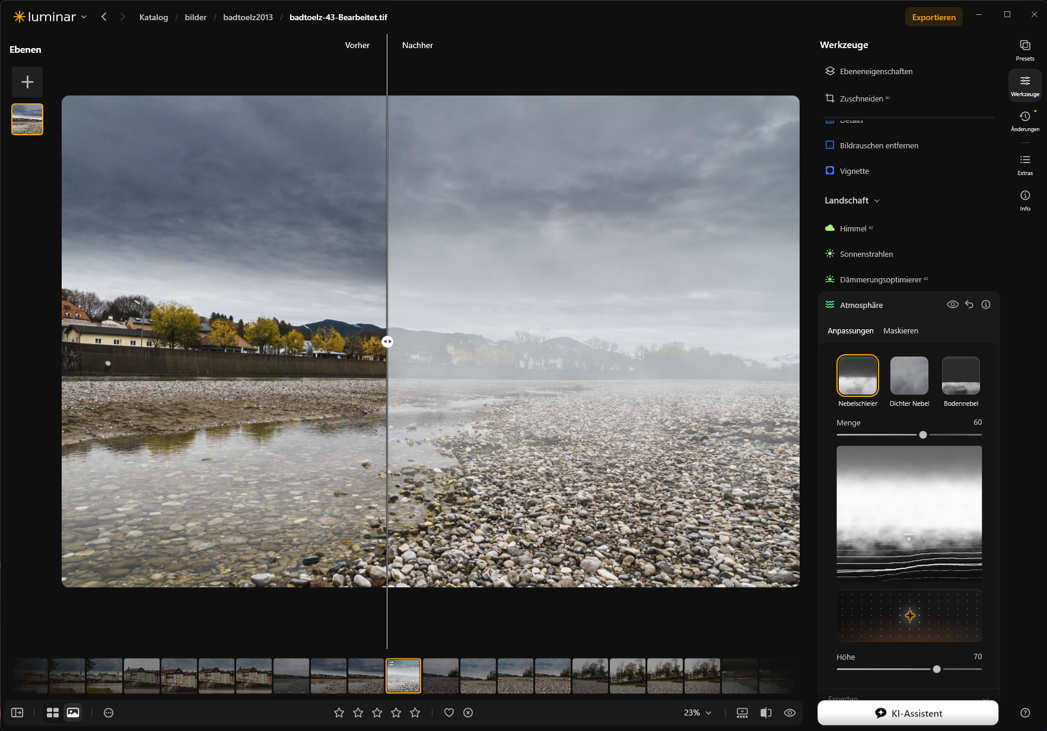Viewport: 1047px width, 731px height.
Task: Select the layer thumbnail in Ebenen
Action: tap(27, 119)
